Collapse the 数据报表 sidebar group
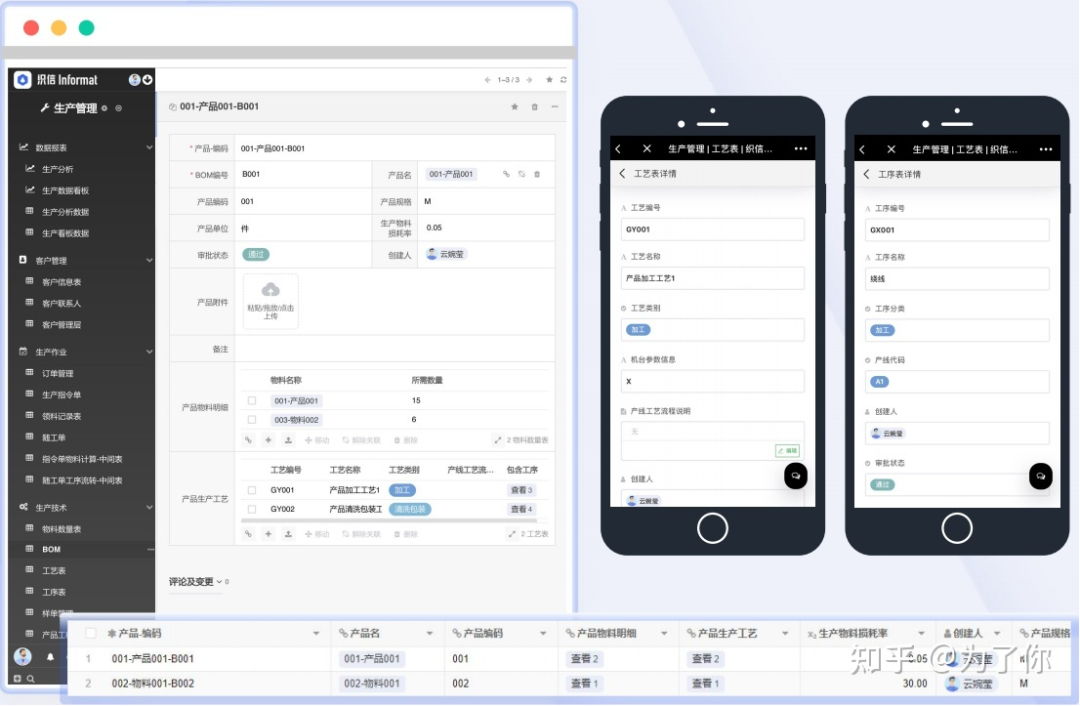The height and width of the screenshot is (706, 1080). click(x=149, y=147)
